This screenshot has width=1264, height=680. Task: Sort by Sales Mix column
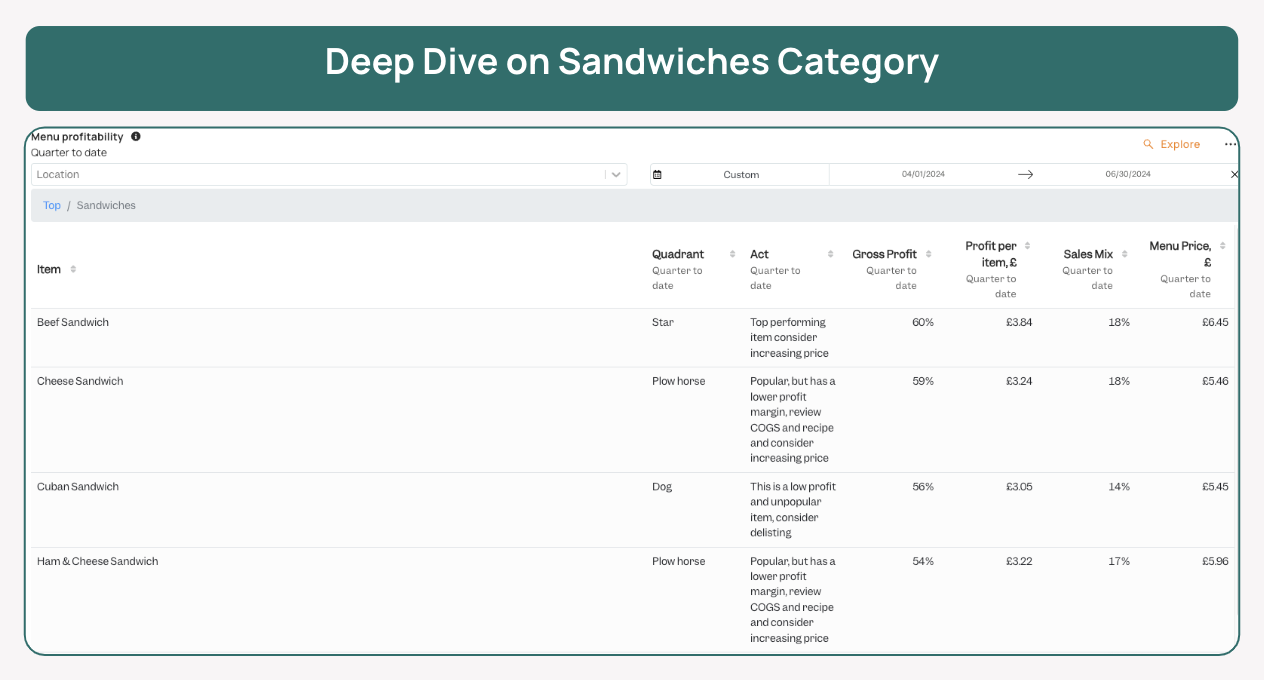[x=1125, y=254]
